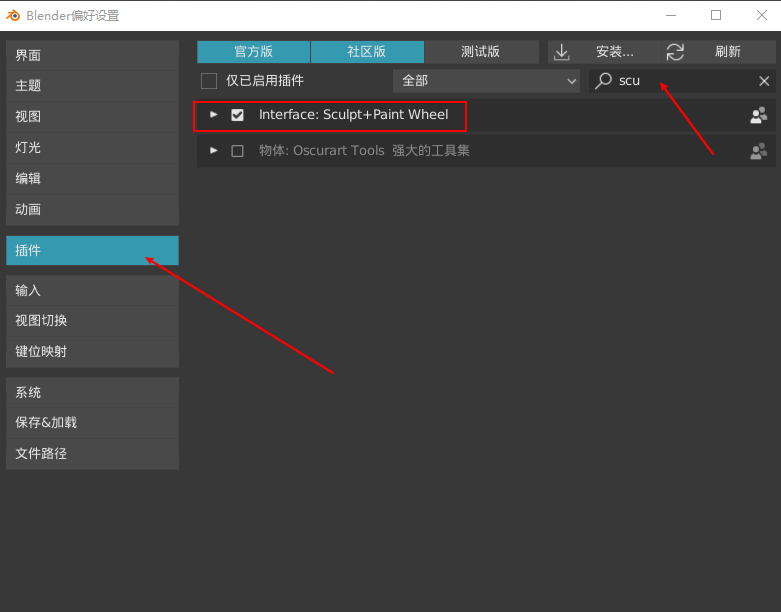Click the download icon beside 安装
The image size is (781, 612).
click(562, 52)
